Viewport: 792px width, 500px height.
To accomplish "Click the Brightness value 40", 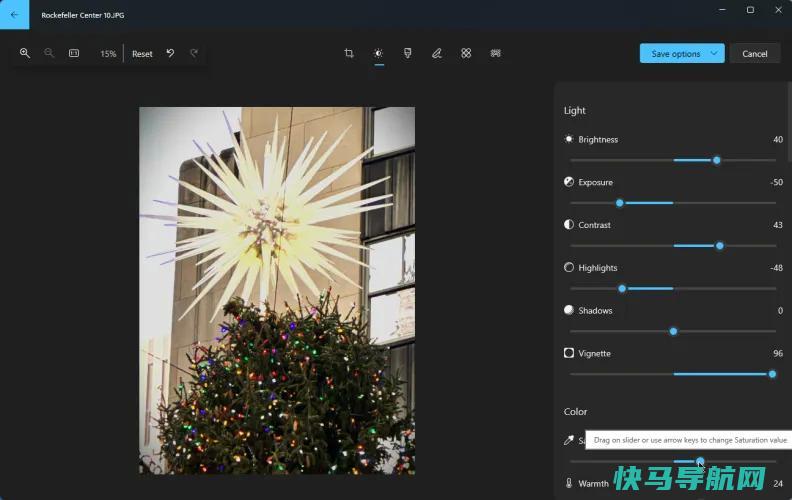I will click(778, 139).
